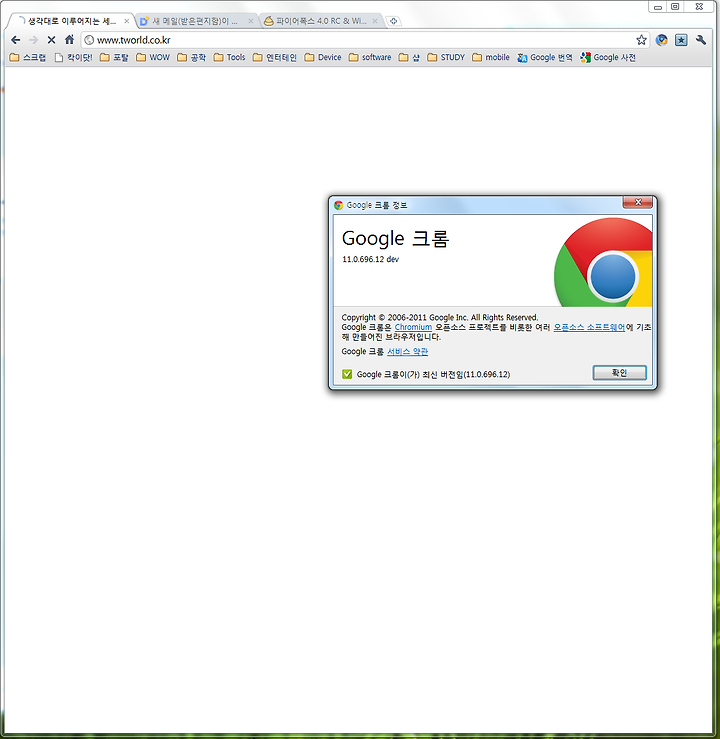Open the 공학 bookmark folder

click(x=191, y=57)
